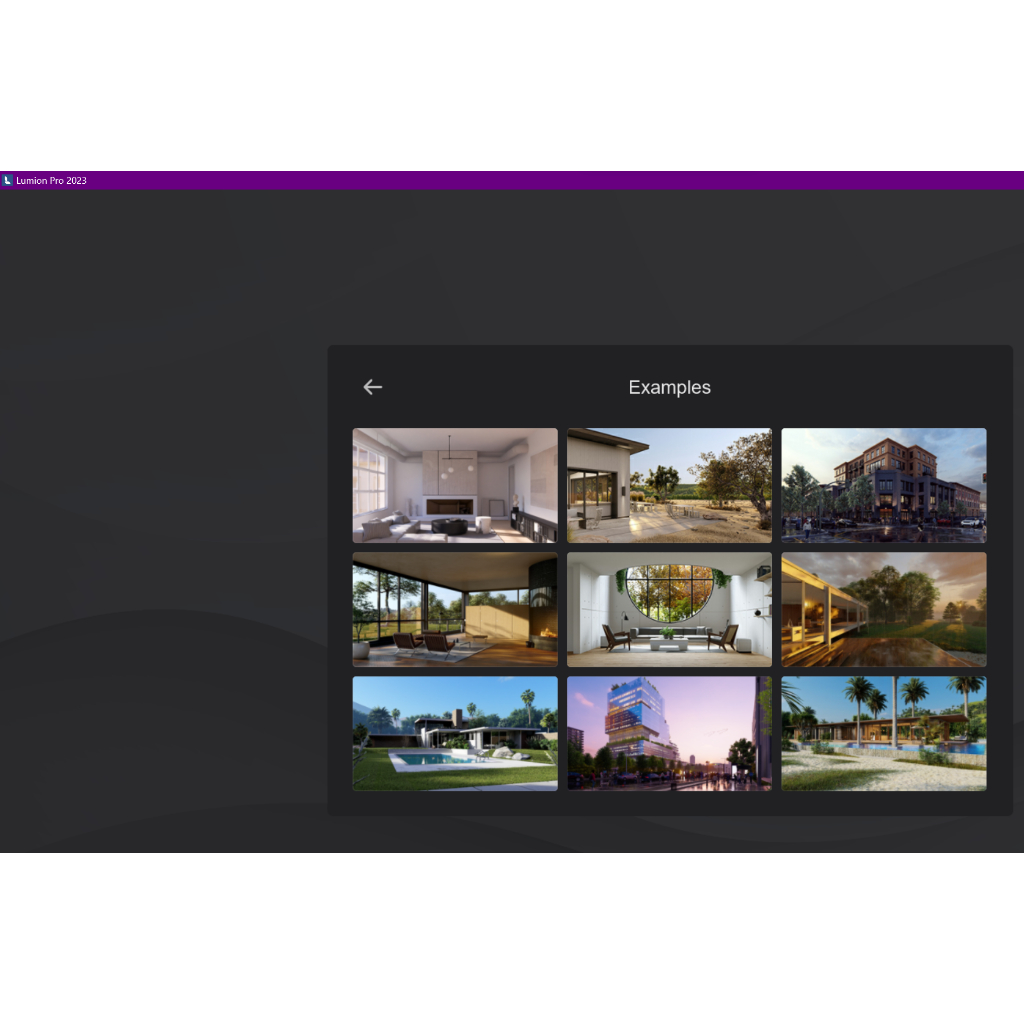This screenshot has height=1024, width=1024.
Task: Click the Examples panel heading
Action: click(669, 387)
